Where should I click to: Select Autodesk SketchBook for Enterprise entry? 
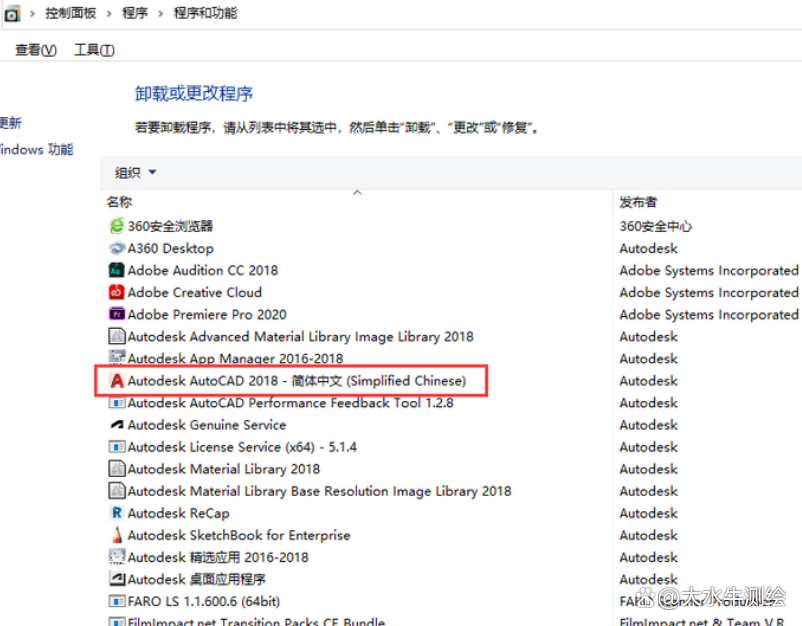point(239,535)
